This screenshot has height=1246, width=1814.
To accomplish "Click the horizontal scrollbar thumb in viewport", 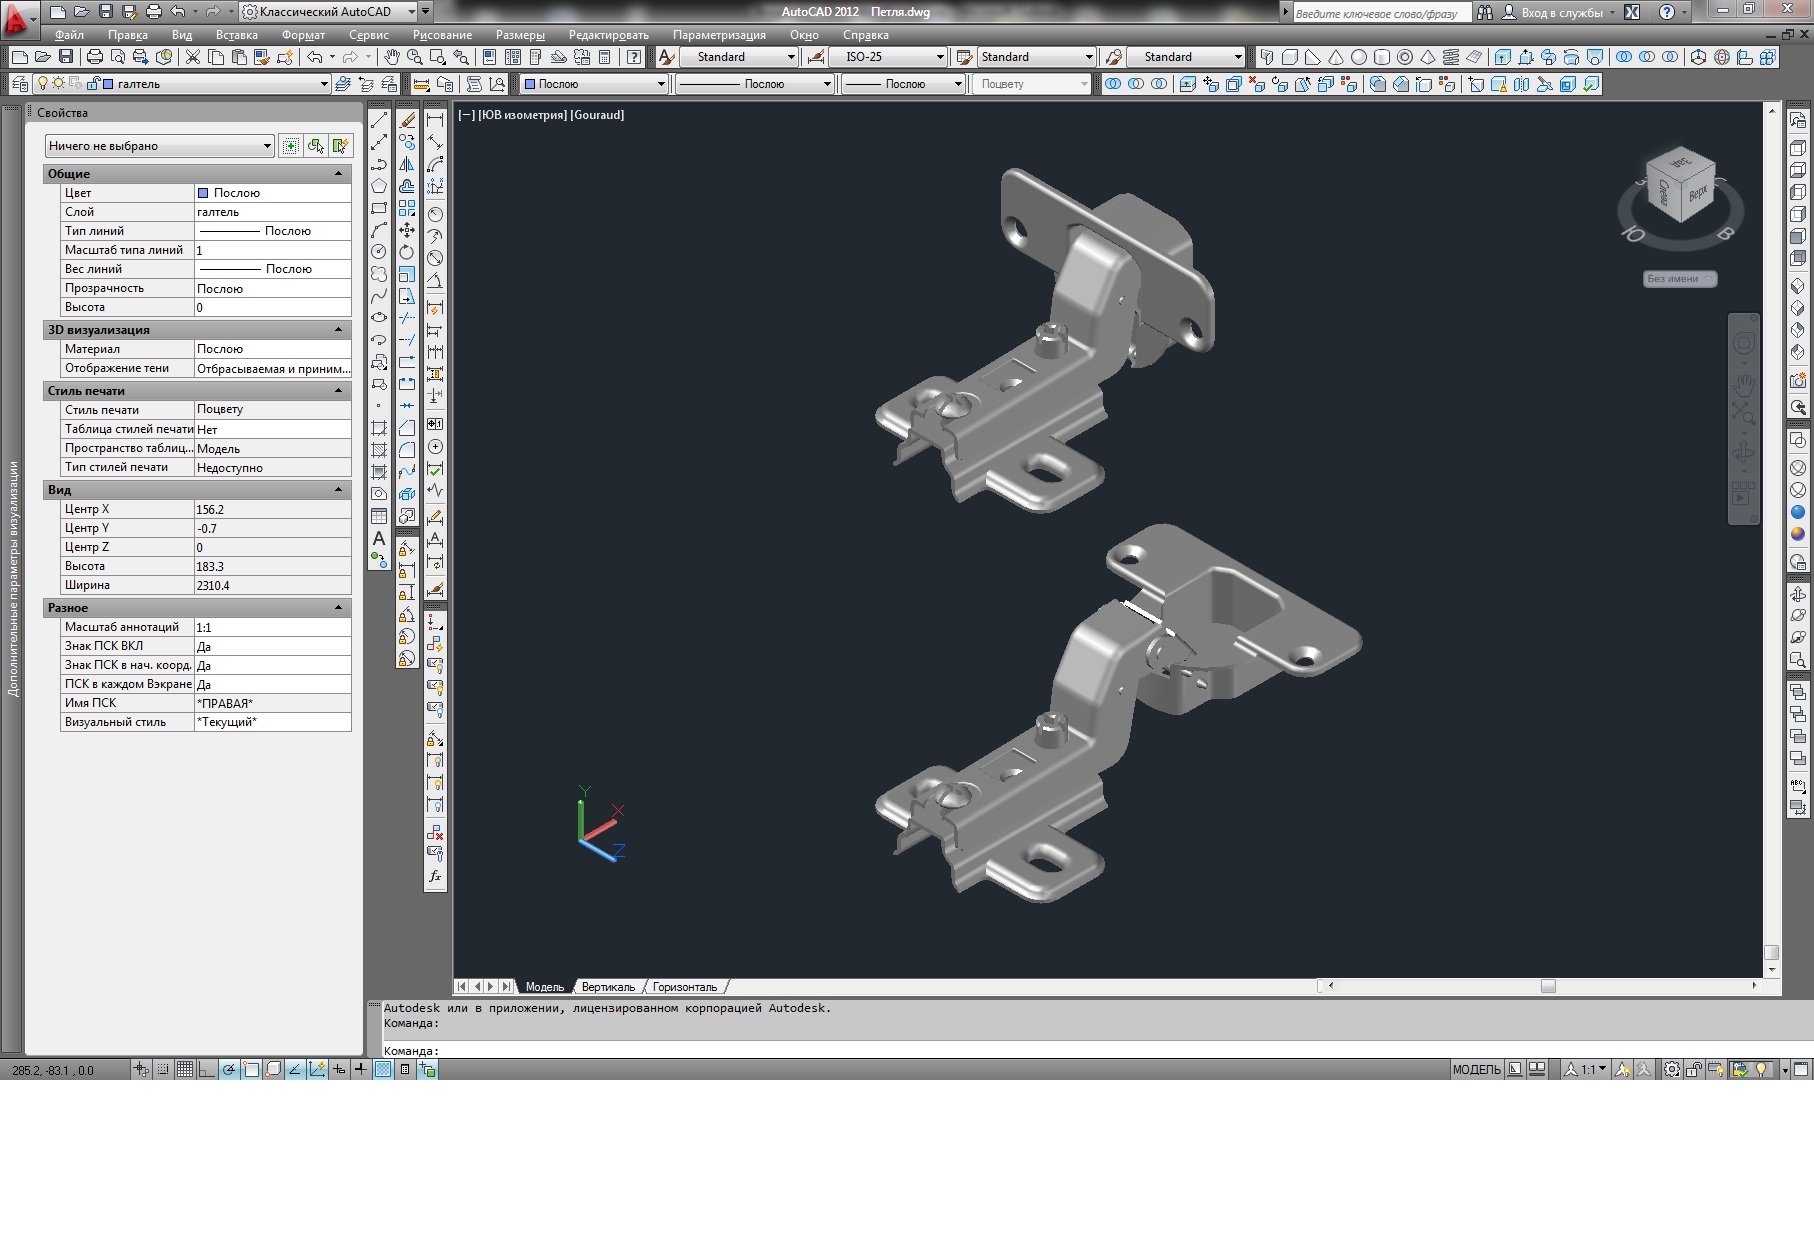I will [x=1548, y=986].
